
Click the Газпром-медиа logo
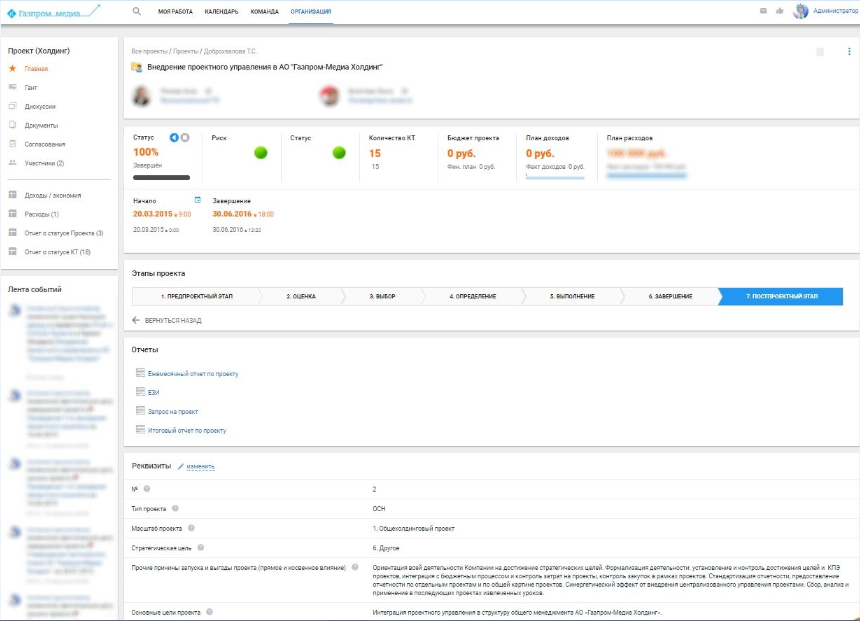[53, 12]
